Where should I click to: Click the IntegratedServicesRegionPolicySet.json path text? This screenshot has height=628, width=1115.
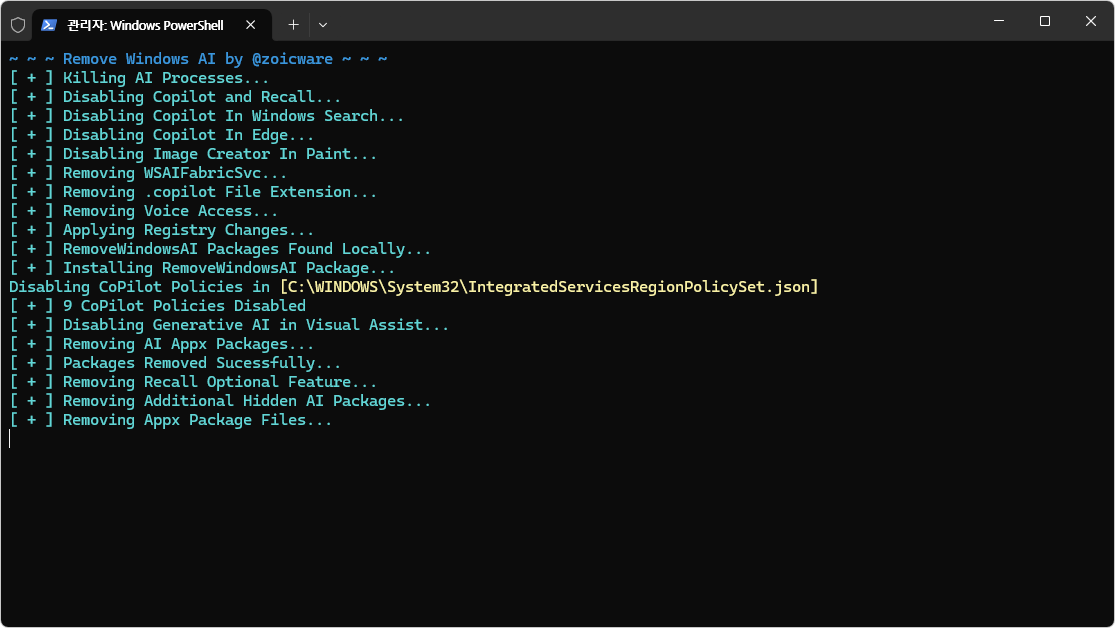coord(549,287)
